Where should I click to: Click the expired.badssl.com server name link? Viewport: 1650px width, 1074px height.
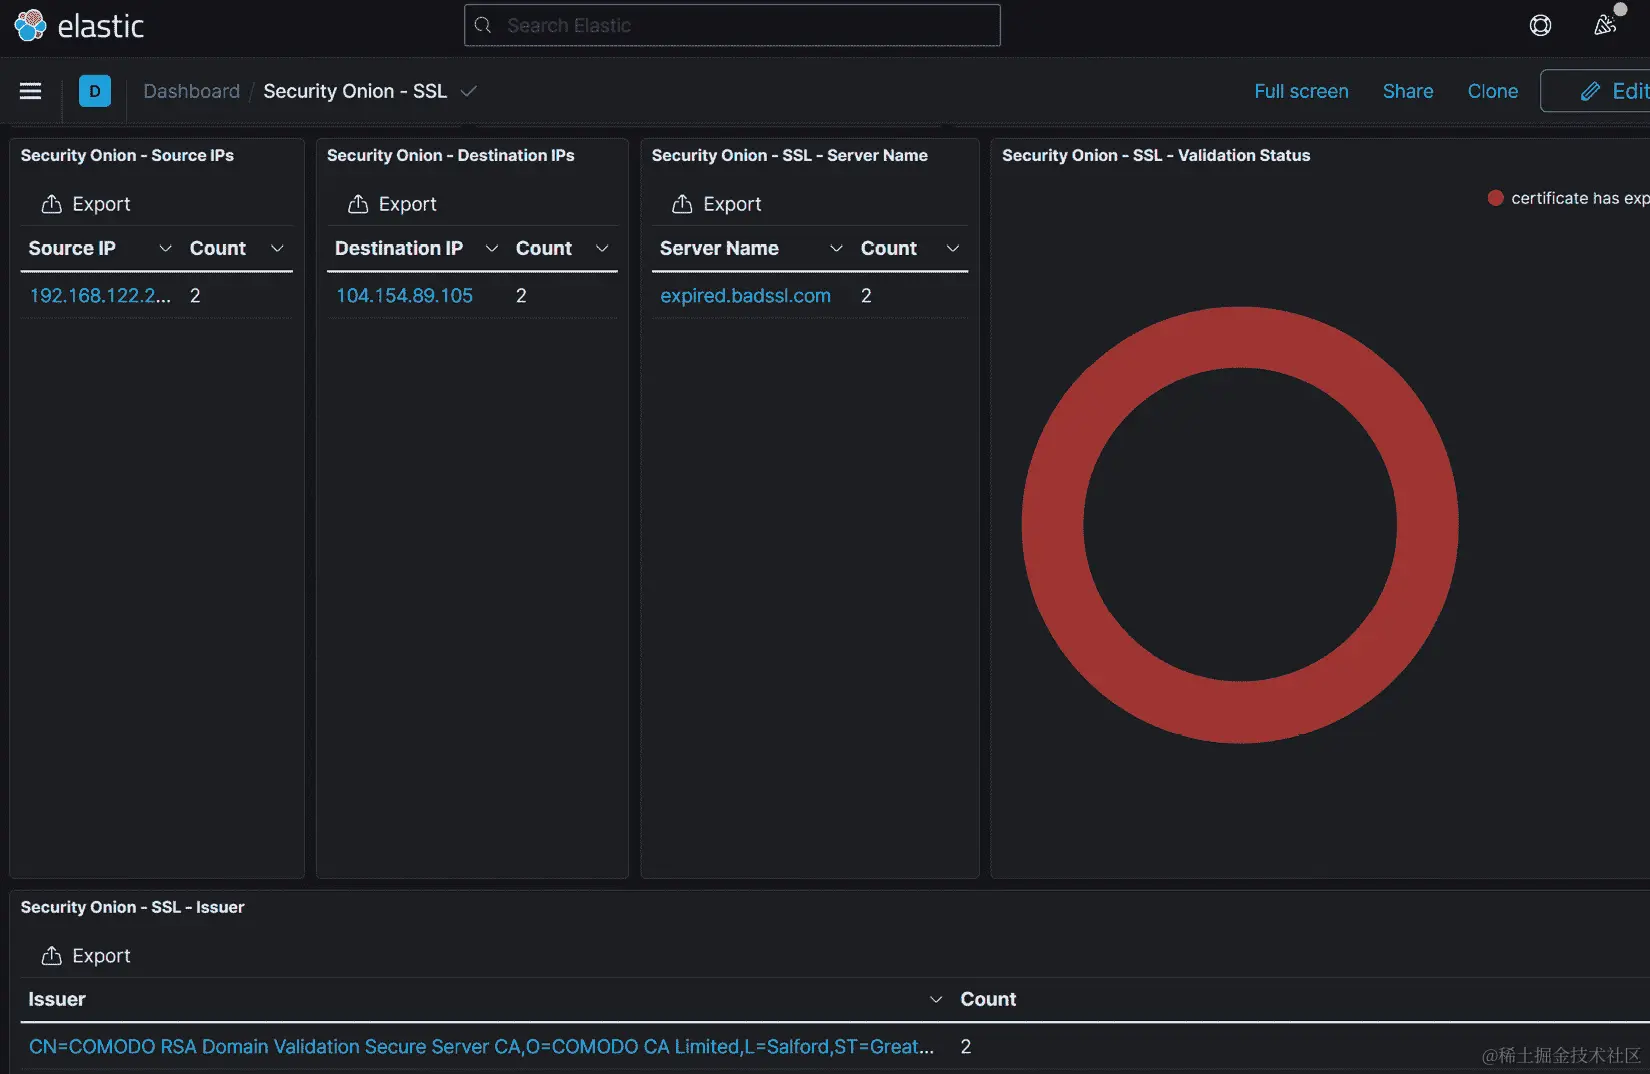tap(745, 296)
